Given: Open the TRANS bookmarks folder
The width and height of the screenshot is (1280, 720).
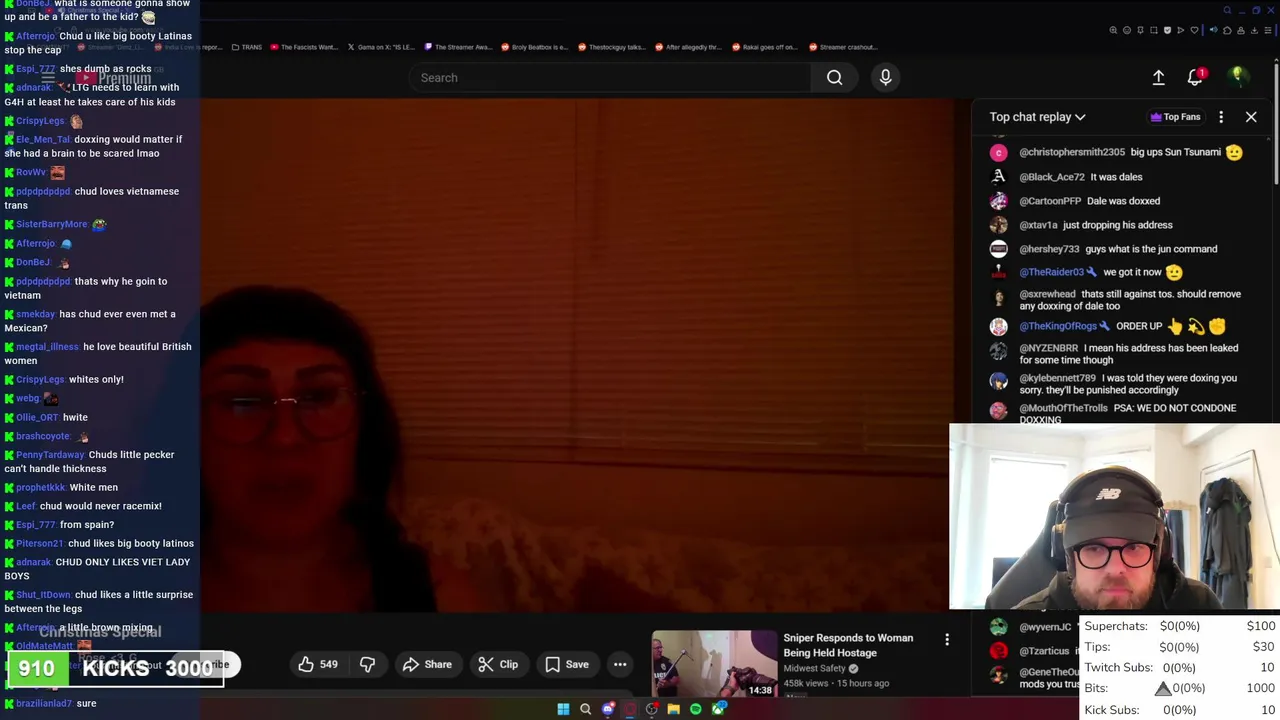Looking at the screenshot, I should click(x=246, y=47).
